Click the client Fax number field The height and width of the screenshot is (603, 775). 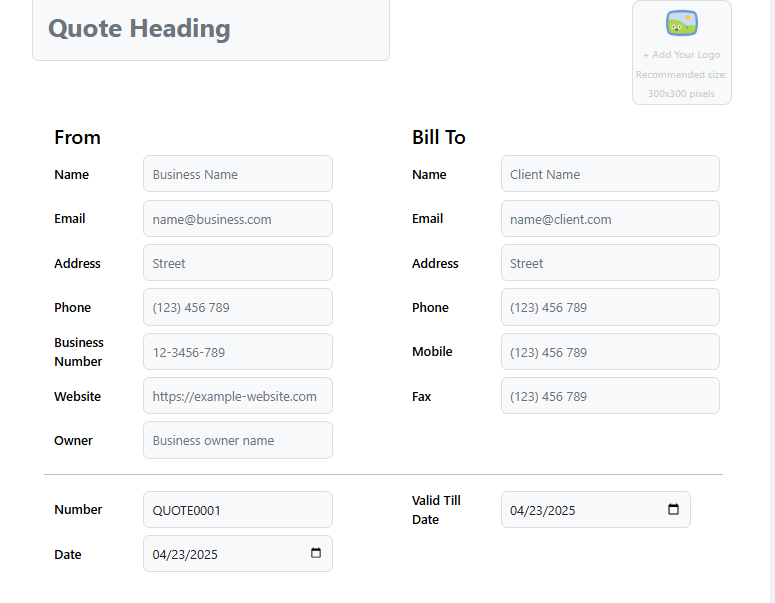pyautogui.click(x=609, y=396)
